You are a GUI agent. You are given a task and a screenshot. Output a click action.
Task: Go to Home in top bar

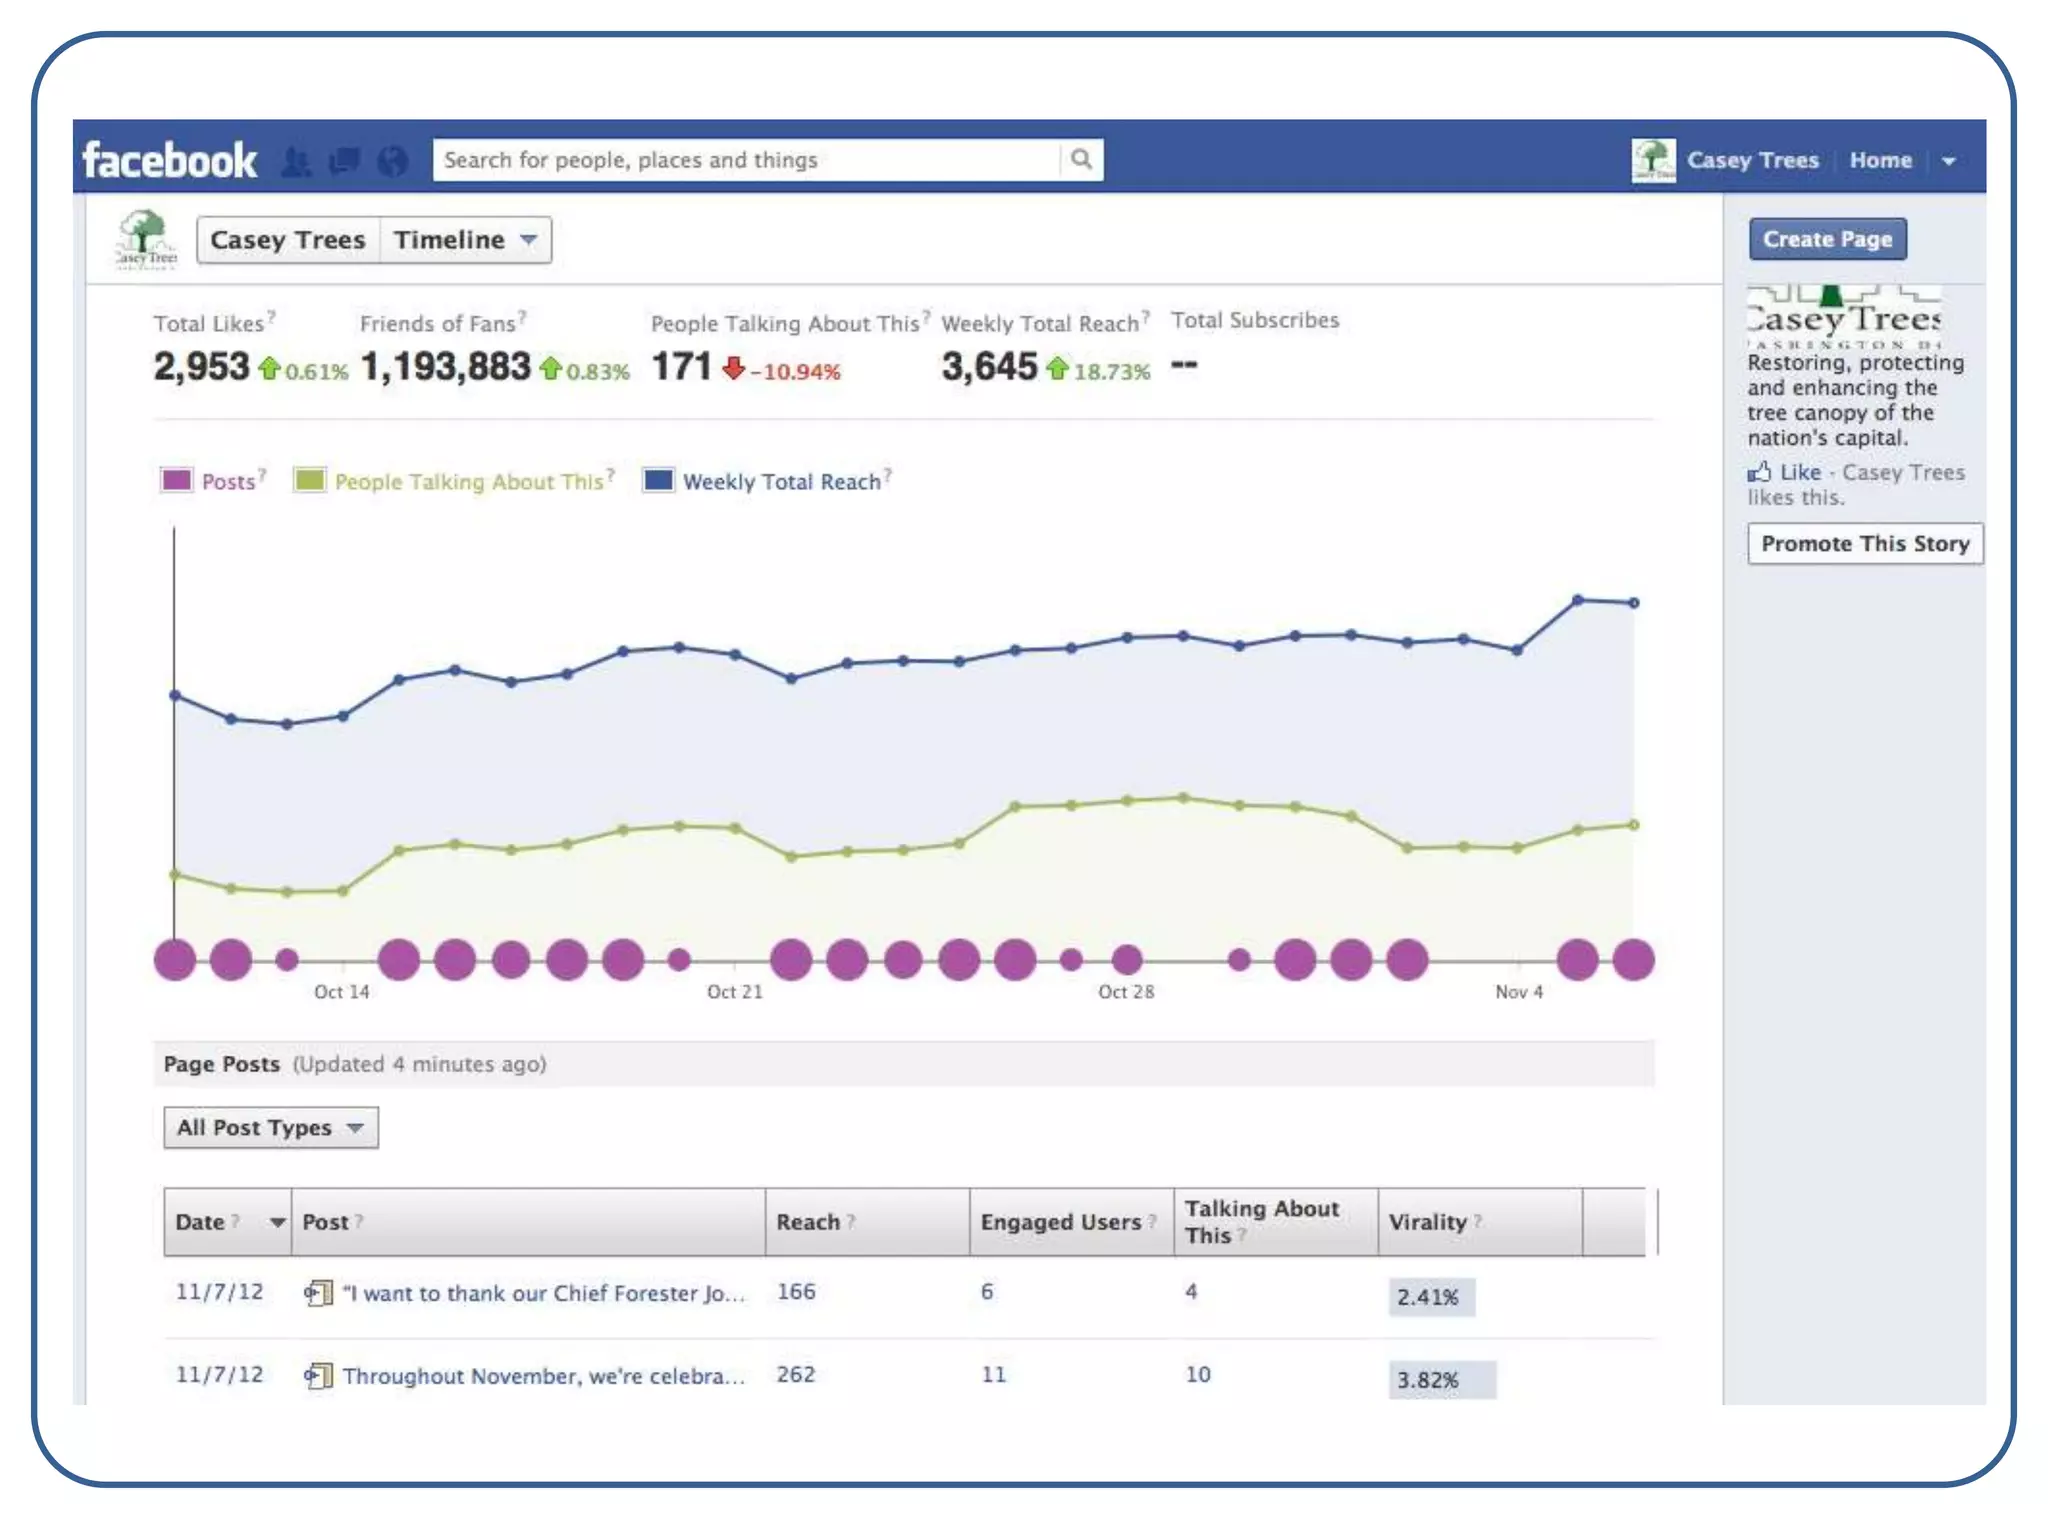point(1880,160)
